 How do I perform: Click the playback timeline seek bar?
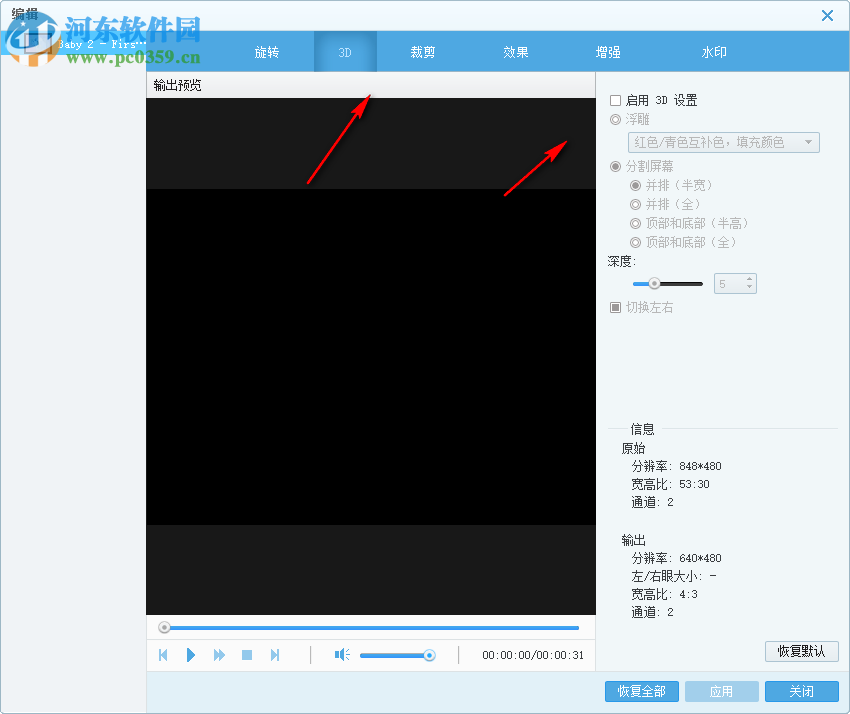pyautogui.click(x=370, y=627)
